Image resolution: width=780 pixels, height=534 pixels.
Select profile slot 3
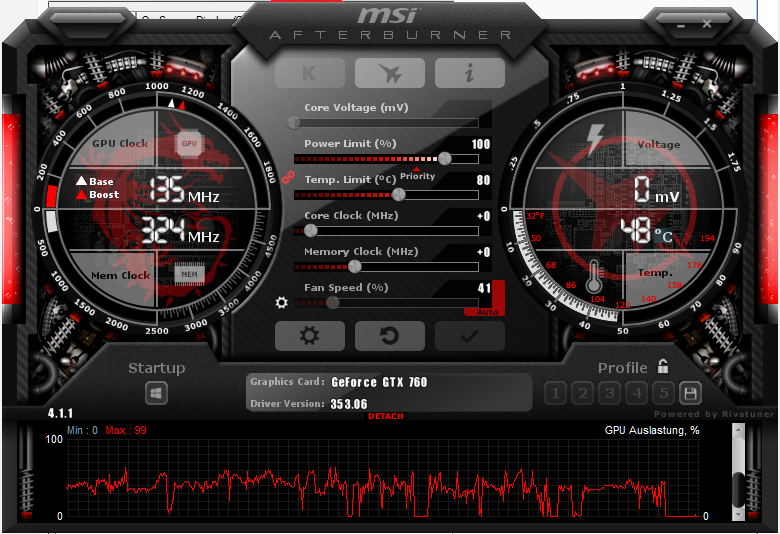[609, 394]
